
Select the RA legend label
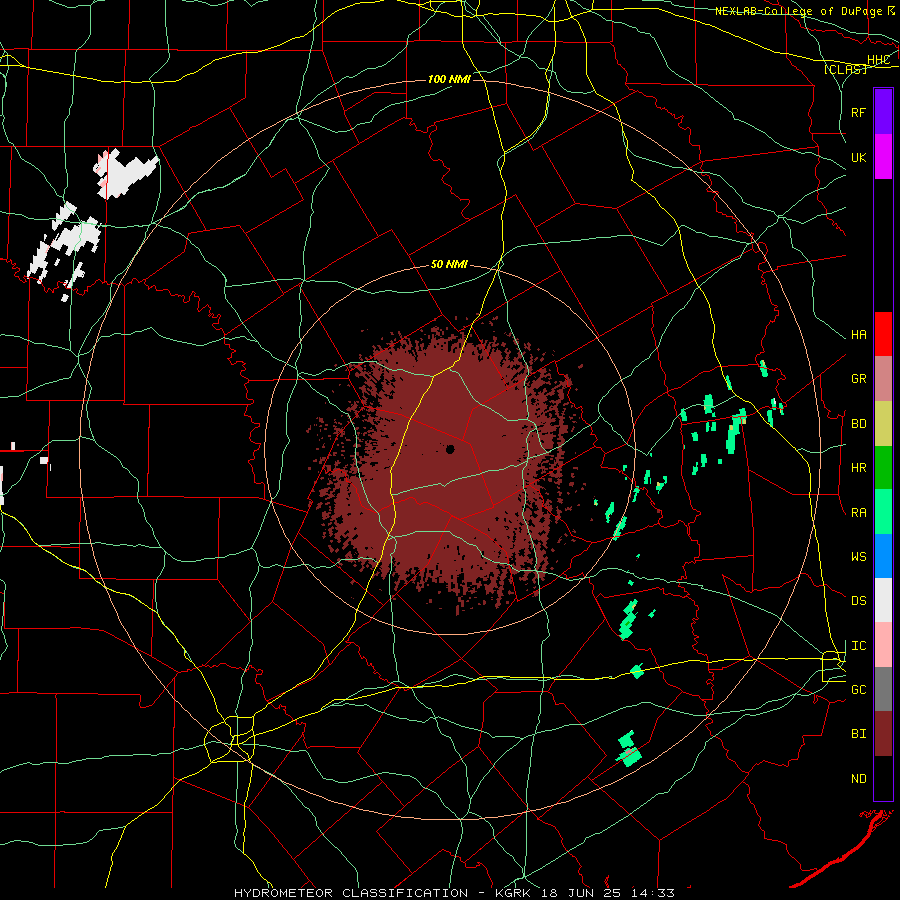(858, 513)
